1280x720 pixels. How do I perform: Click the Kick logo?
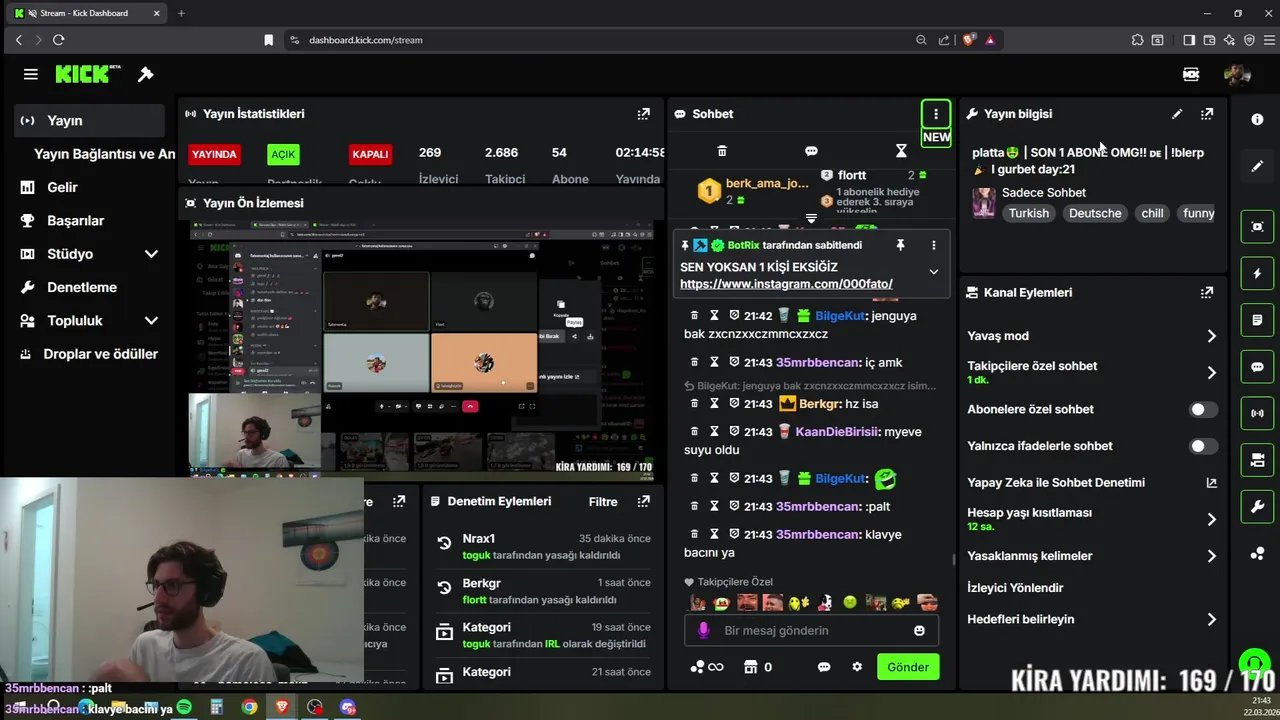[88, 74]
